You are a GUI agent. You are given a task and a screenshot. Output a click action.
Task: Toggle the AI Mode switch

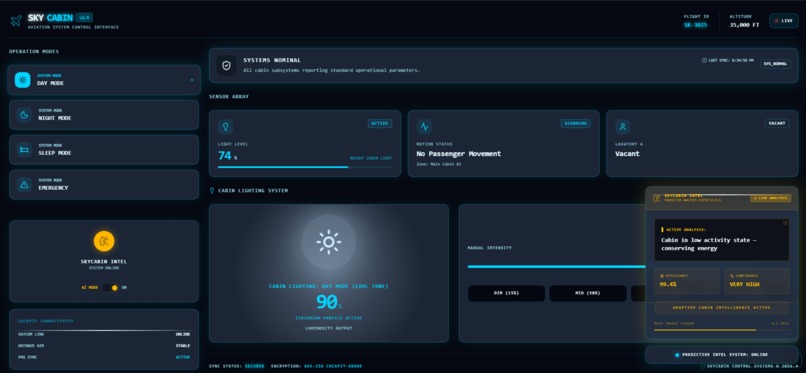click(110, 288)
